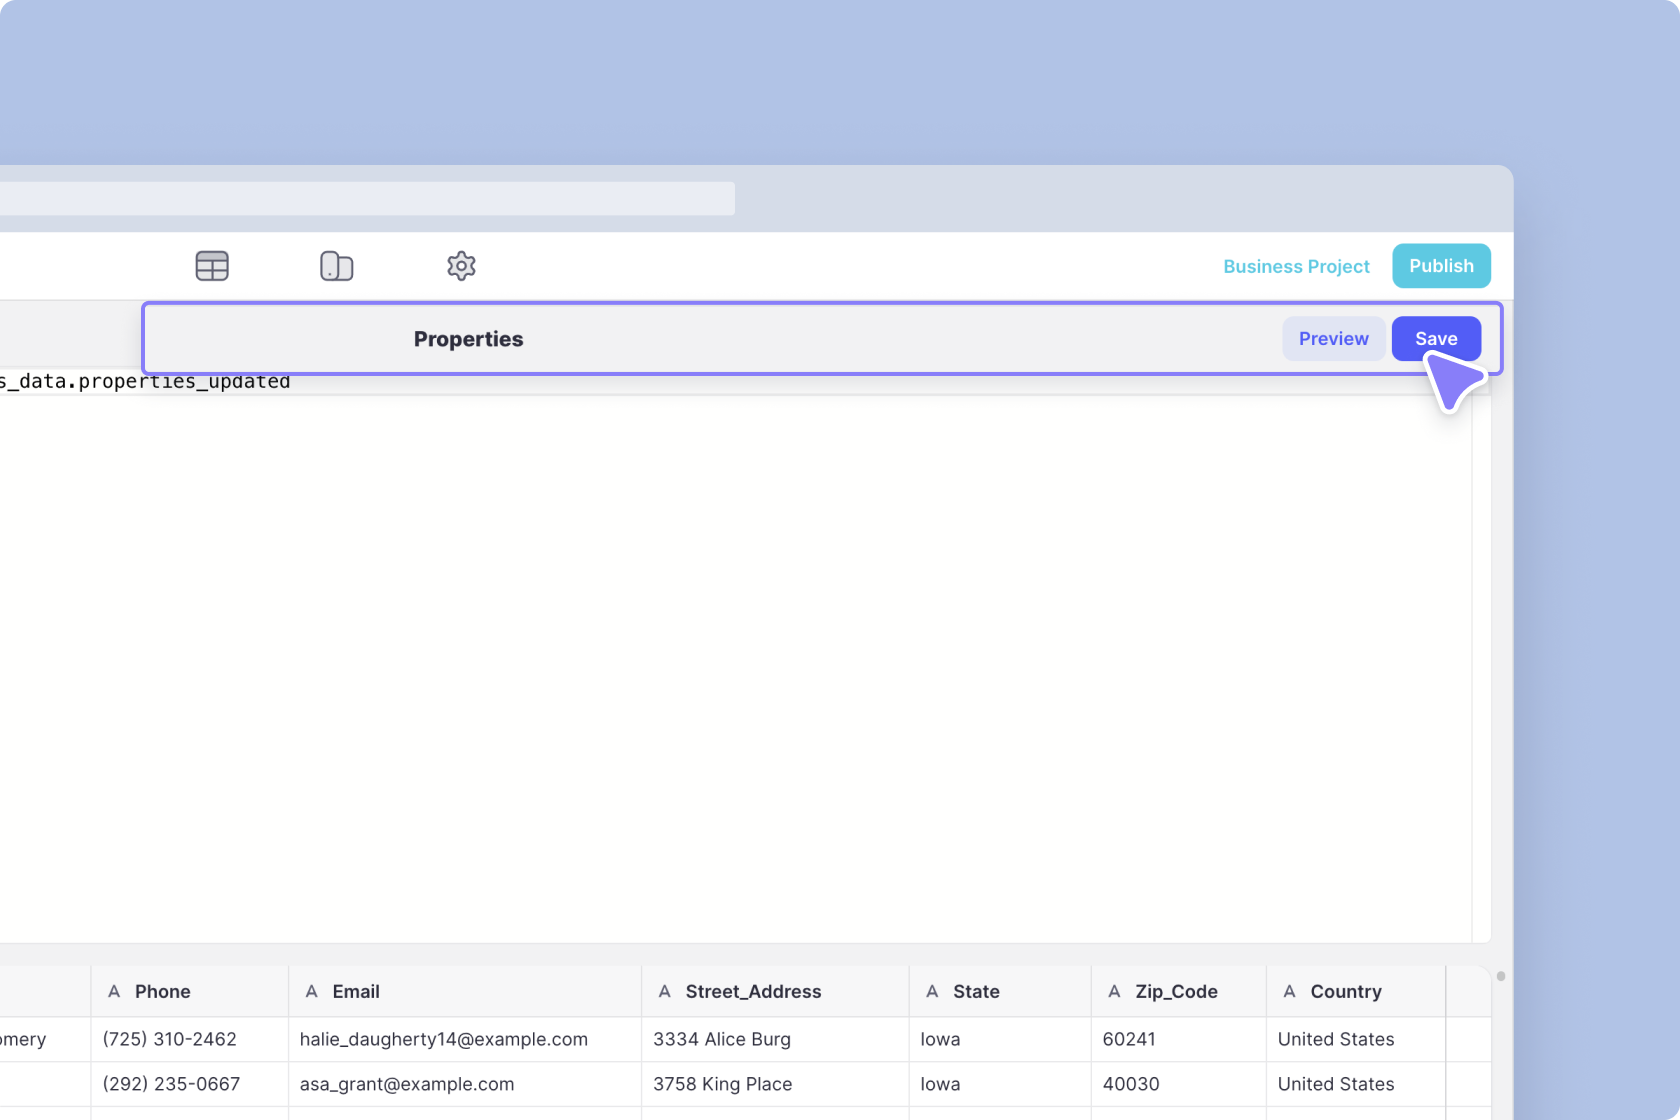Click the device preview layout icon

[x=336, y=266]
